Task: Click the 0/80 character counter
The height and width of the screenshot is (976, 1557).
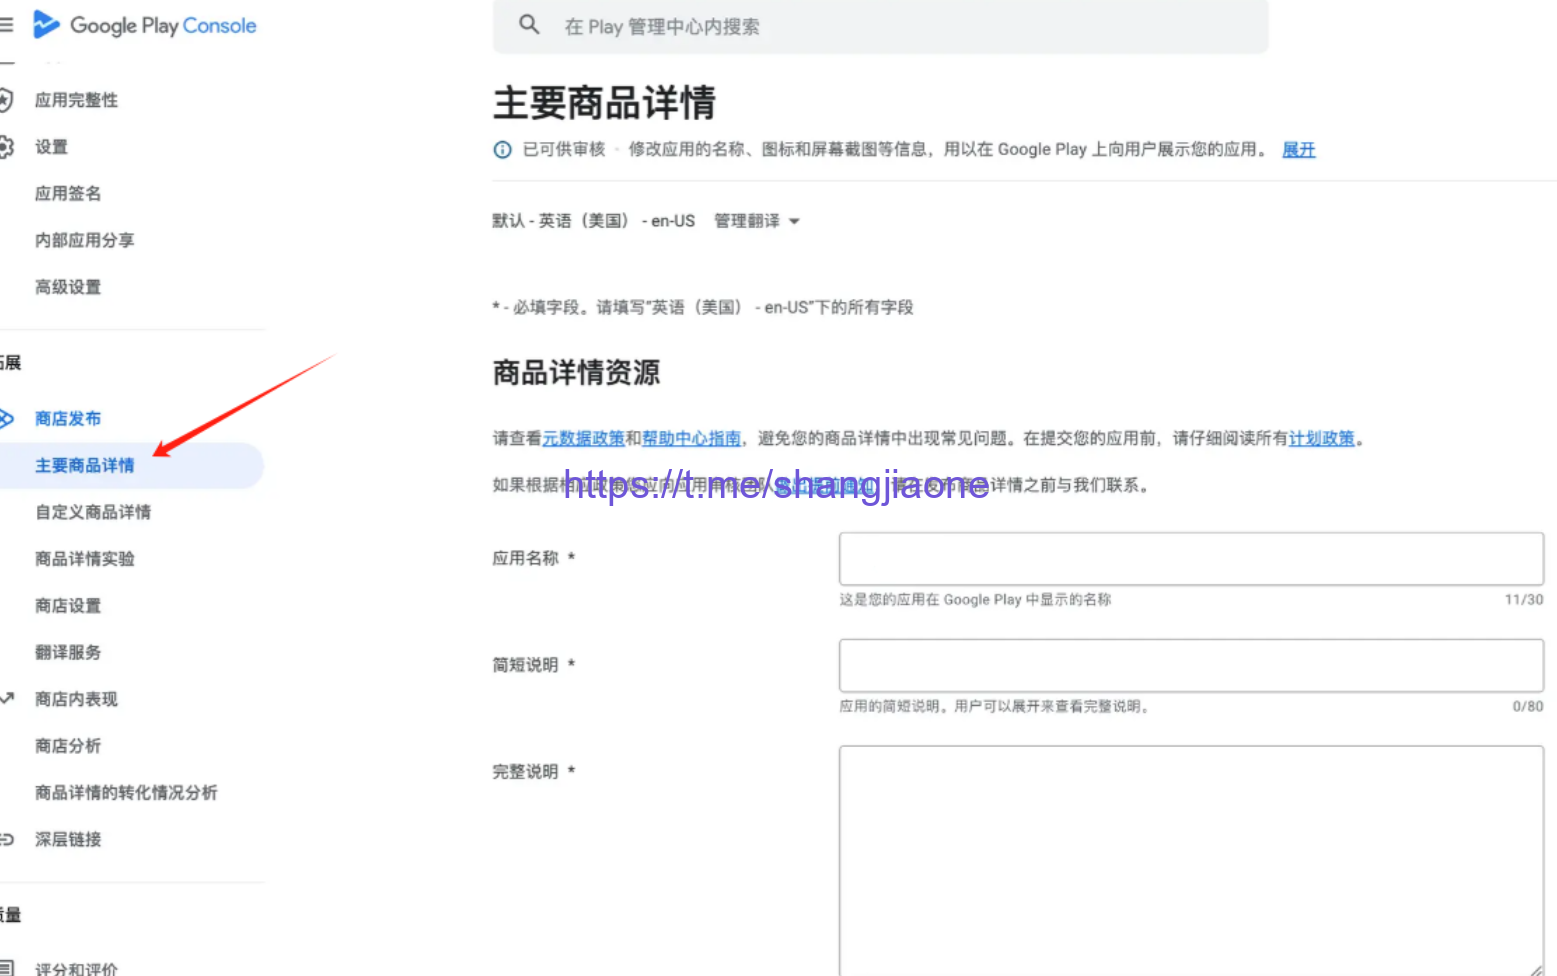Action: [1528, 706]
